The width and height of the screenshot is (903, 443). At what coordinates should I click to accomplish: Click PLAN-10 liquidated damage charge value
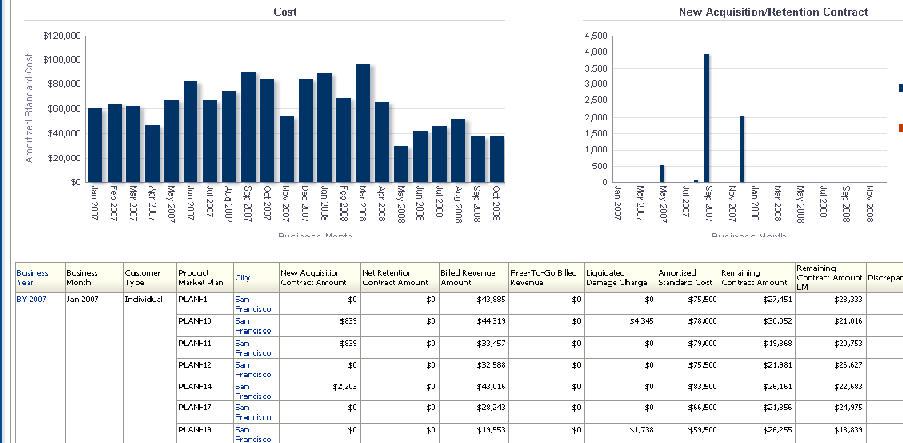click(640, 321)
